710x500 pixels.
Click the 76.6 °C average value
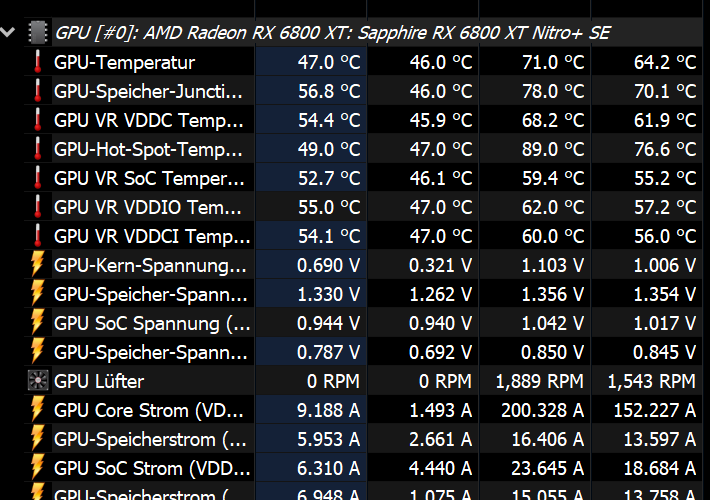pyautogui.click(x=665, y=149)
